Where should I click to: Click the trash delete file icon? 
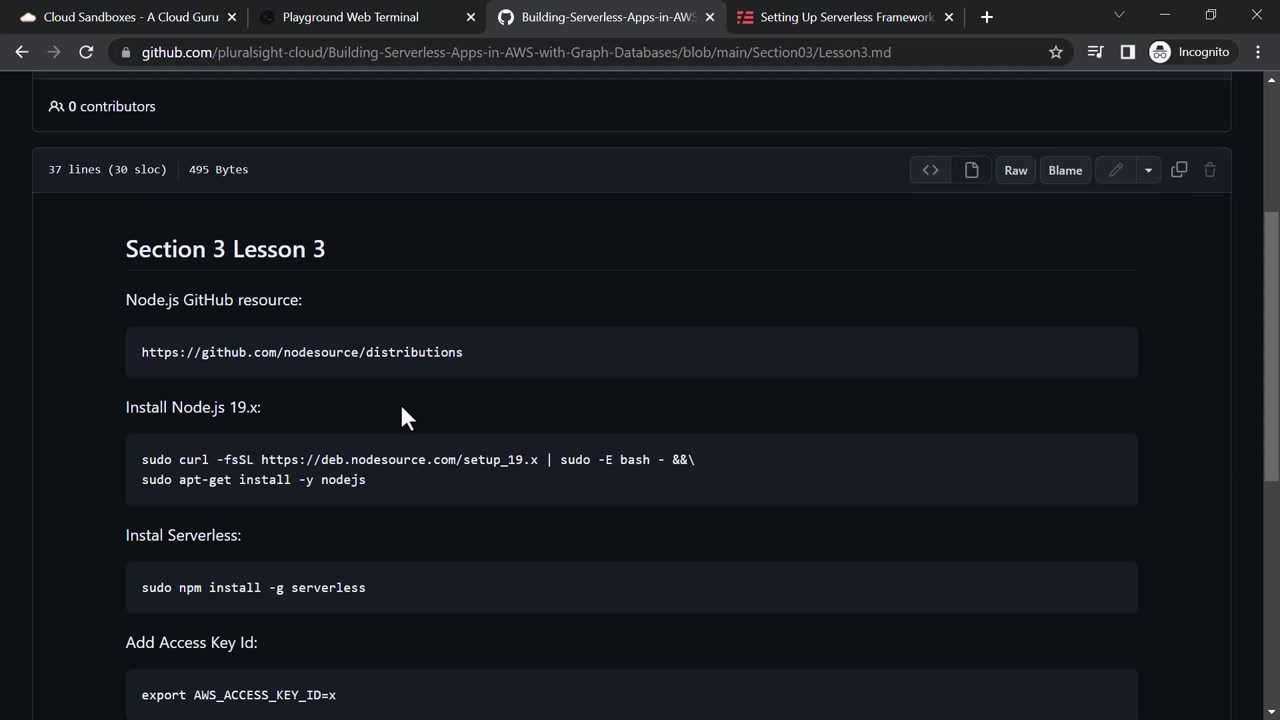[x=1210, y=170]
